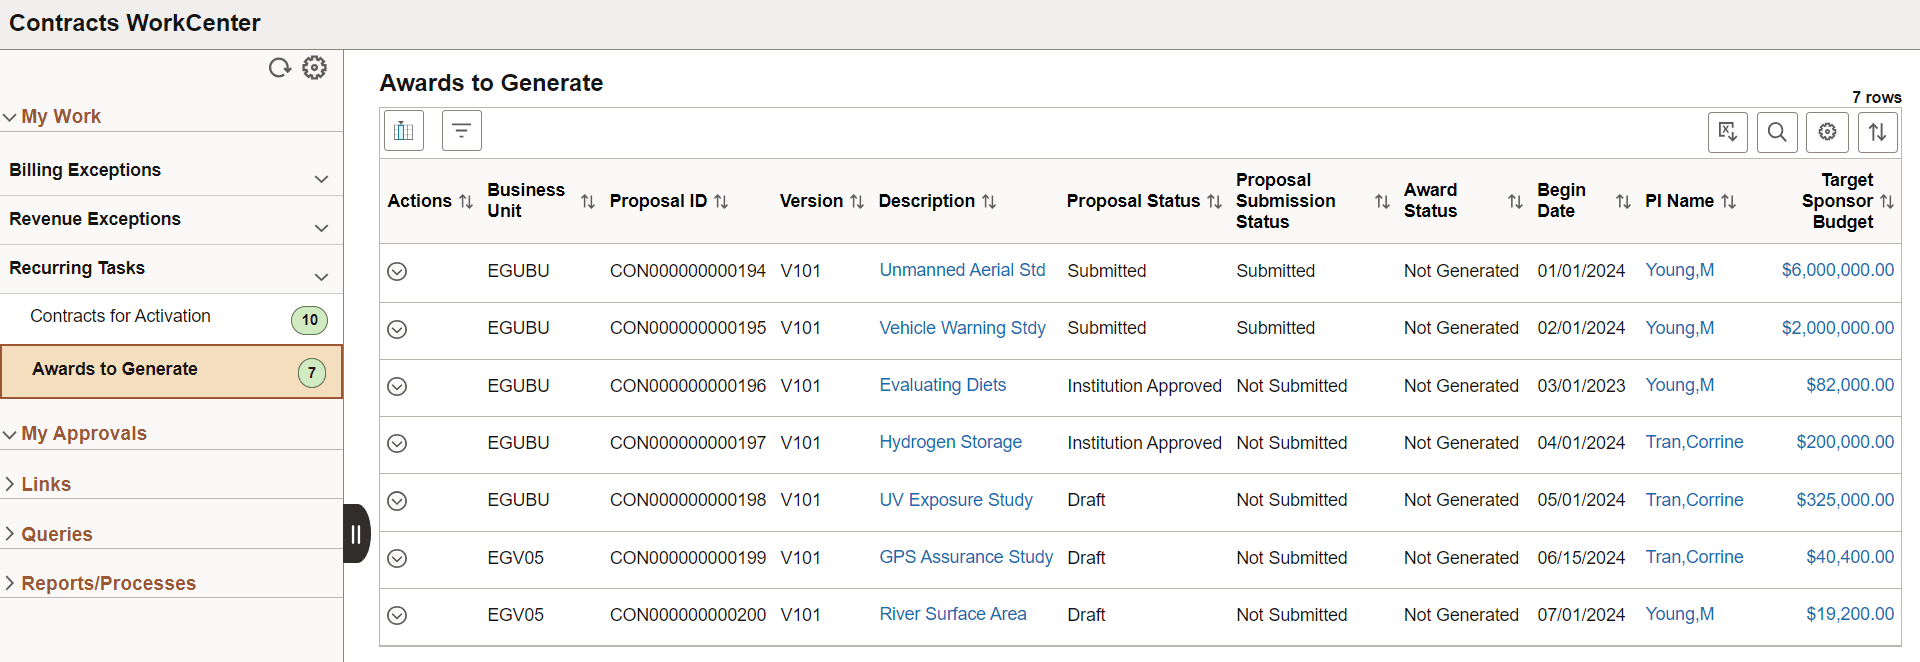The height and width of the screenshot is (662, 1920).
Task: Click the $6,000,000.00 budget link
Action: point(1837,270)
